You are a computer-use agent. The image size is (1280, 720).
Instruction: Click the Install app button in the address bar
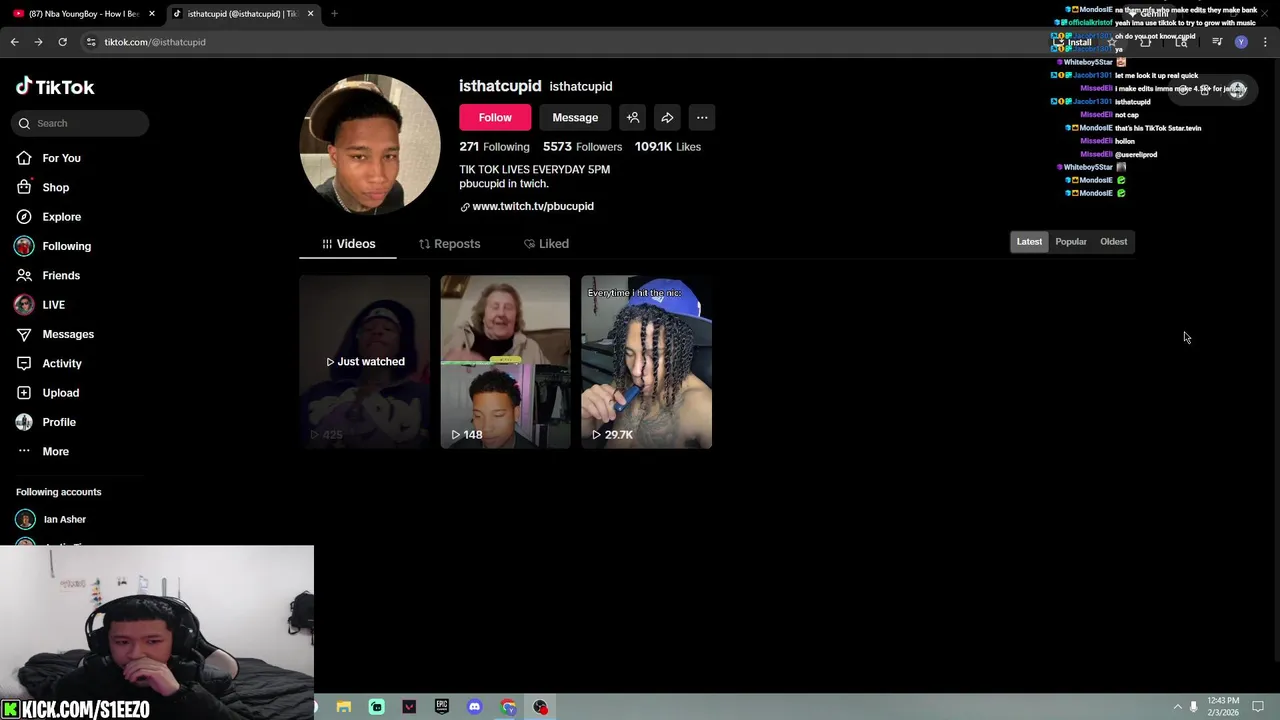(1072, 42)
